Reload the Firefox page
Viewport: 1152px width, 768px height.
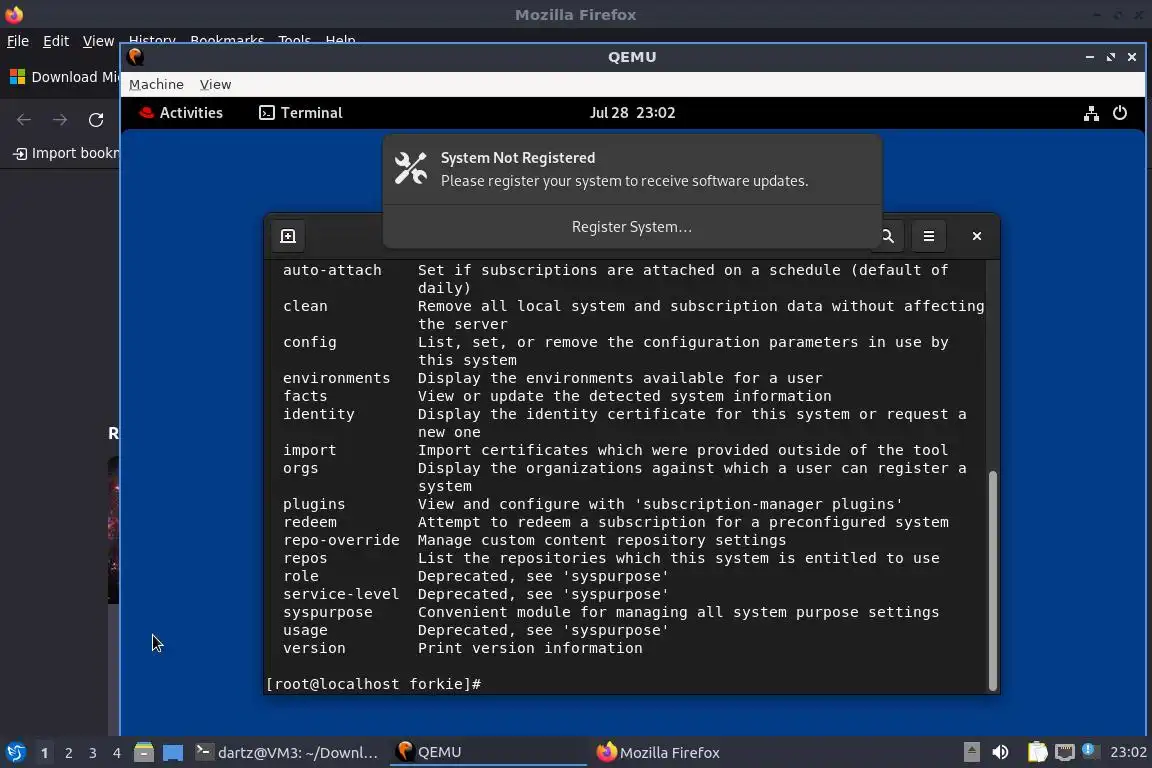coord(96,120)
